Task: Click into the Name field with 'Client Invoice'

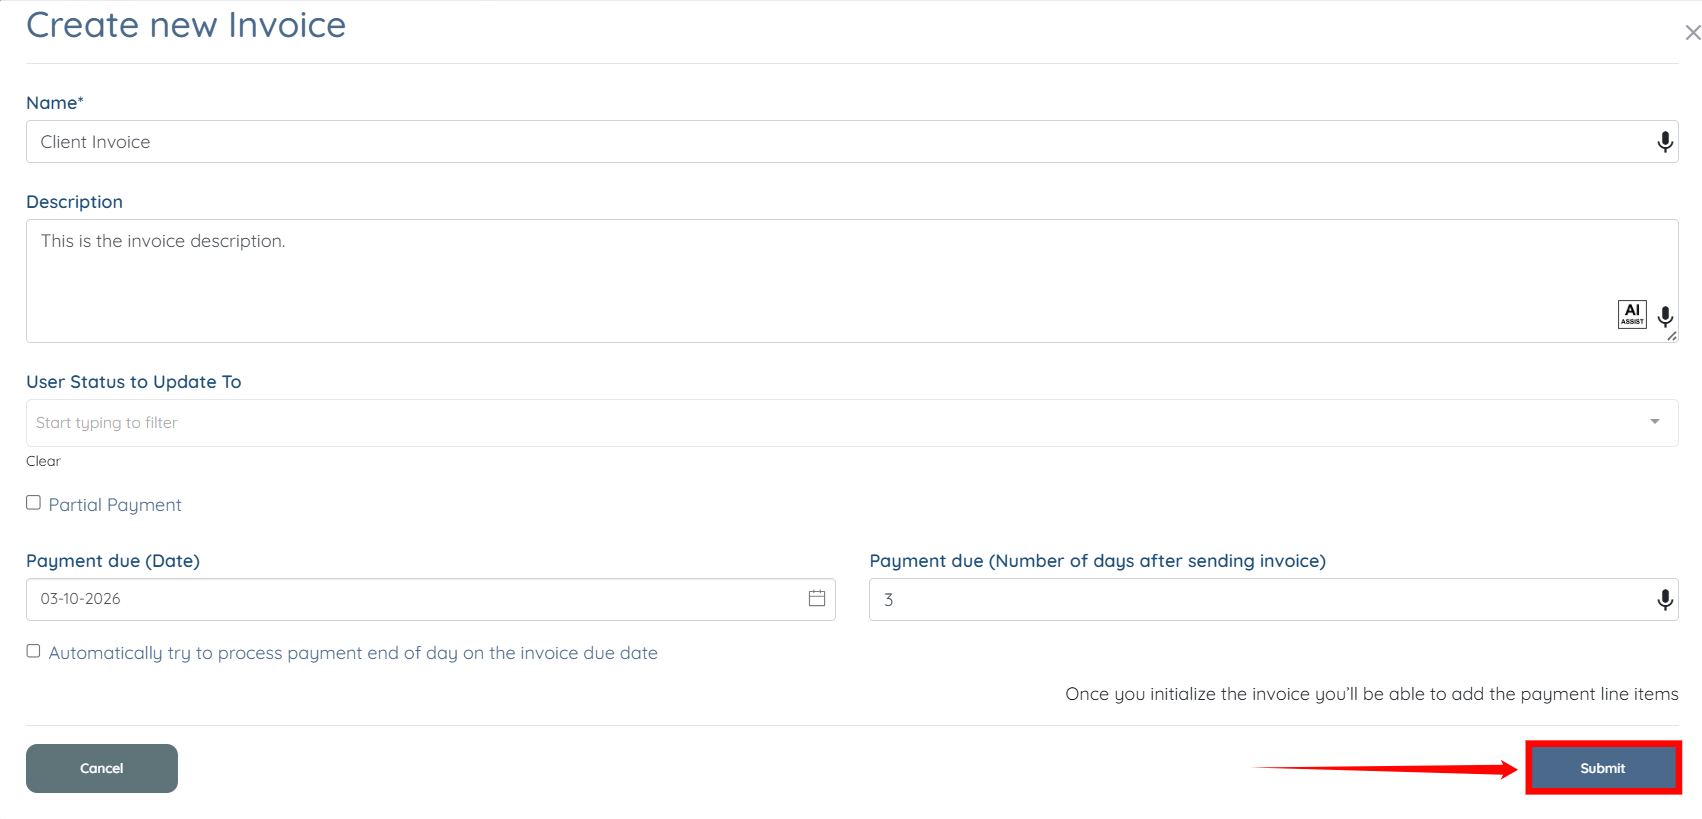Action: (x=800, y=142)
